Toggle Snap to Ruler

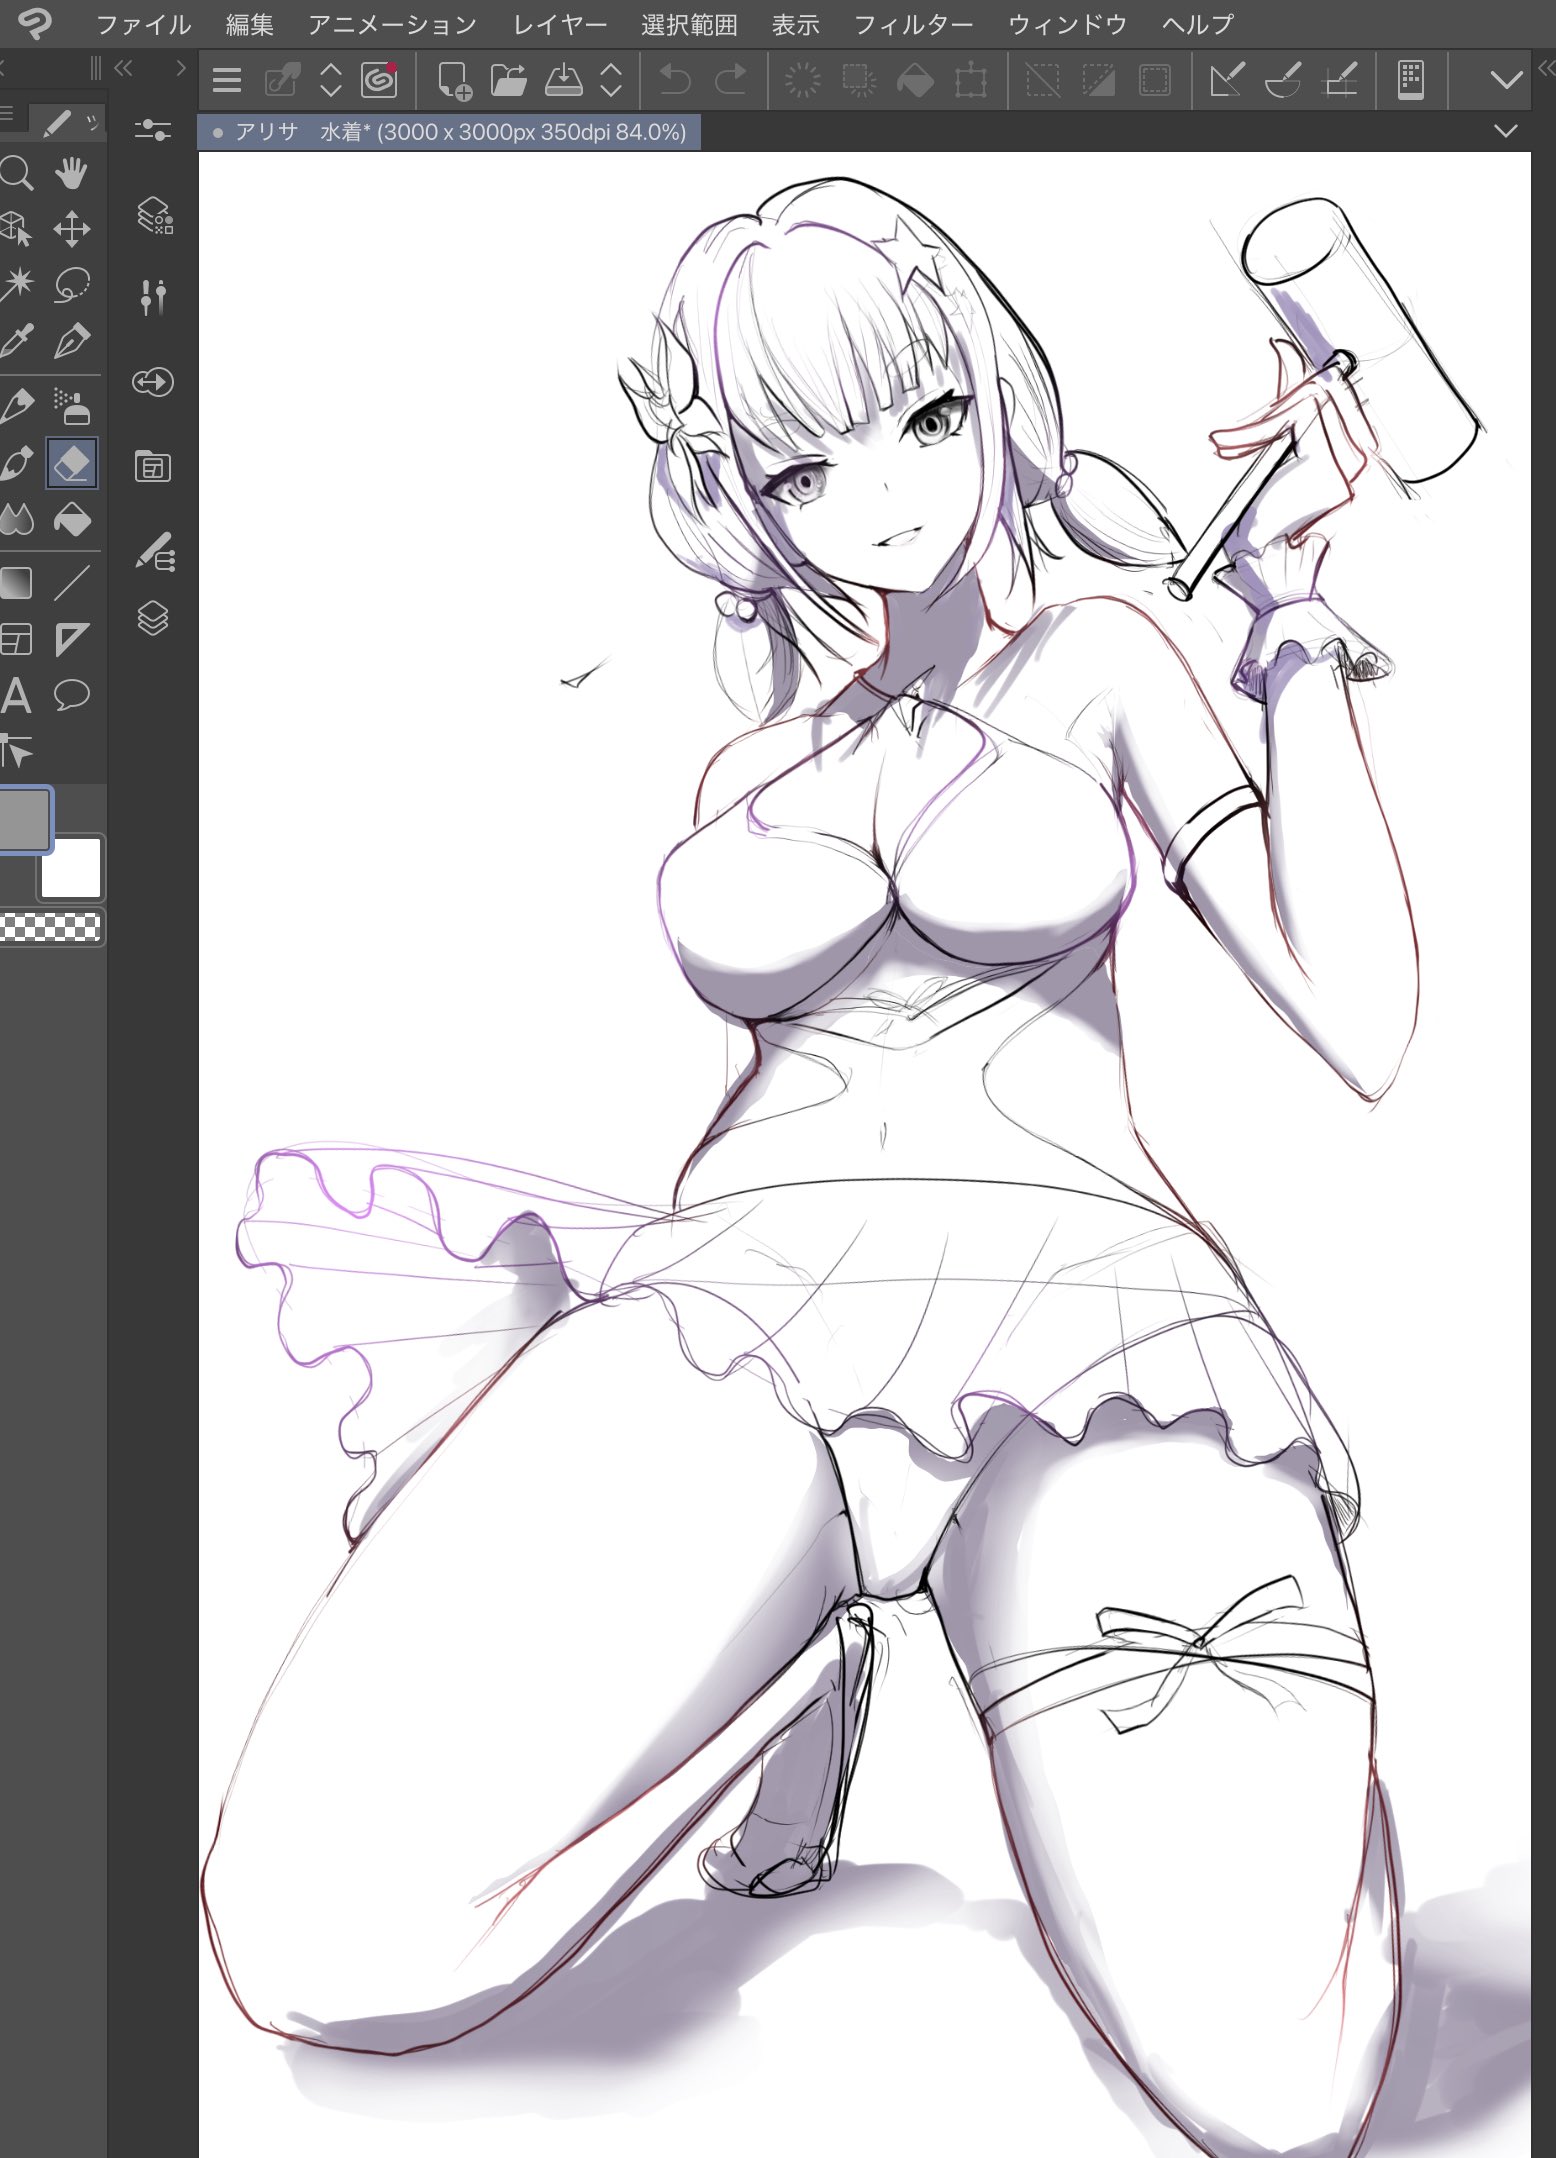click(x=1227, y=80)
